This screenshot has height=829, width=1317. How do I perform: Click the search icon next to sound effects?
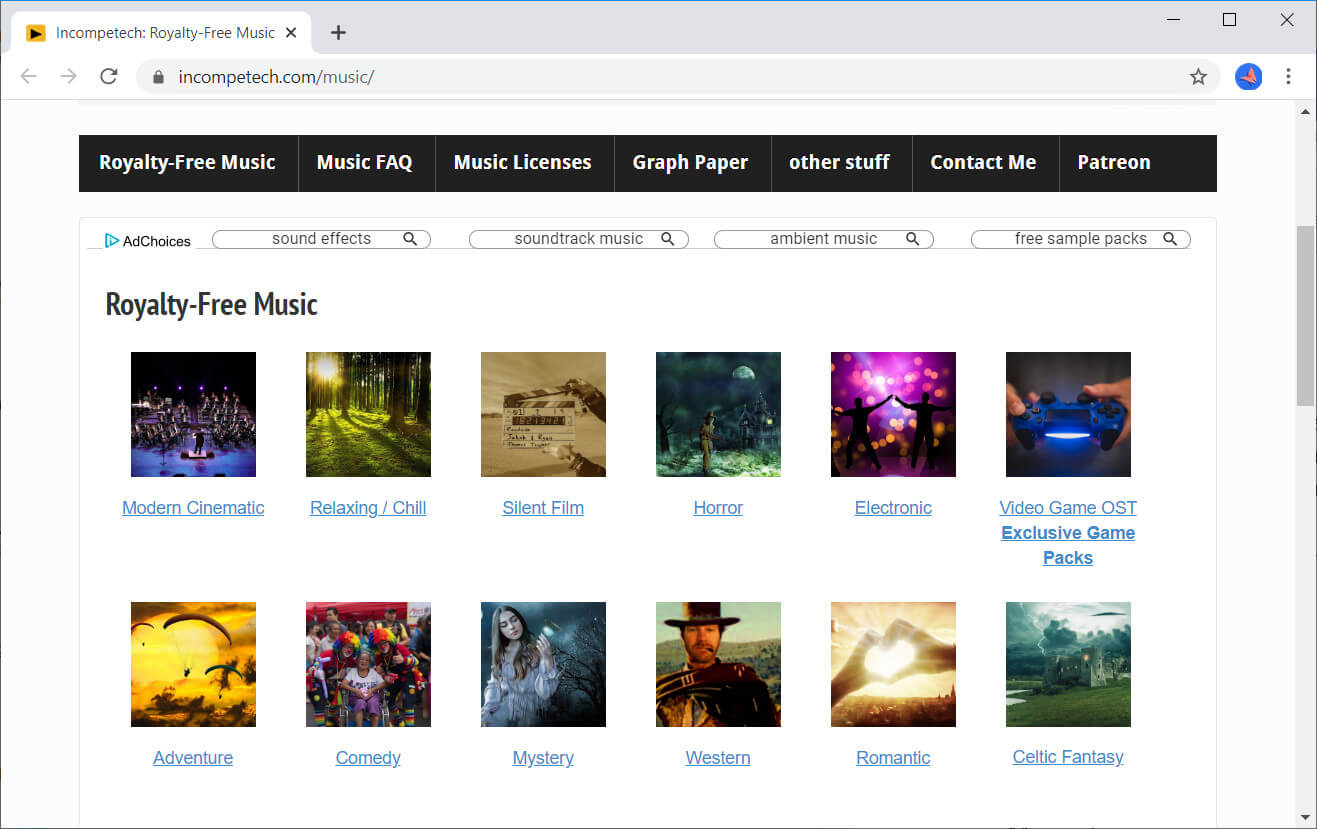(410, 238)
